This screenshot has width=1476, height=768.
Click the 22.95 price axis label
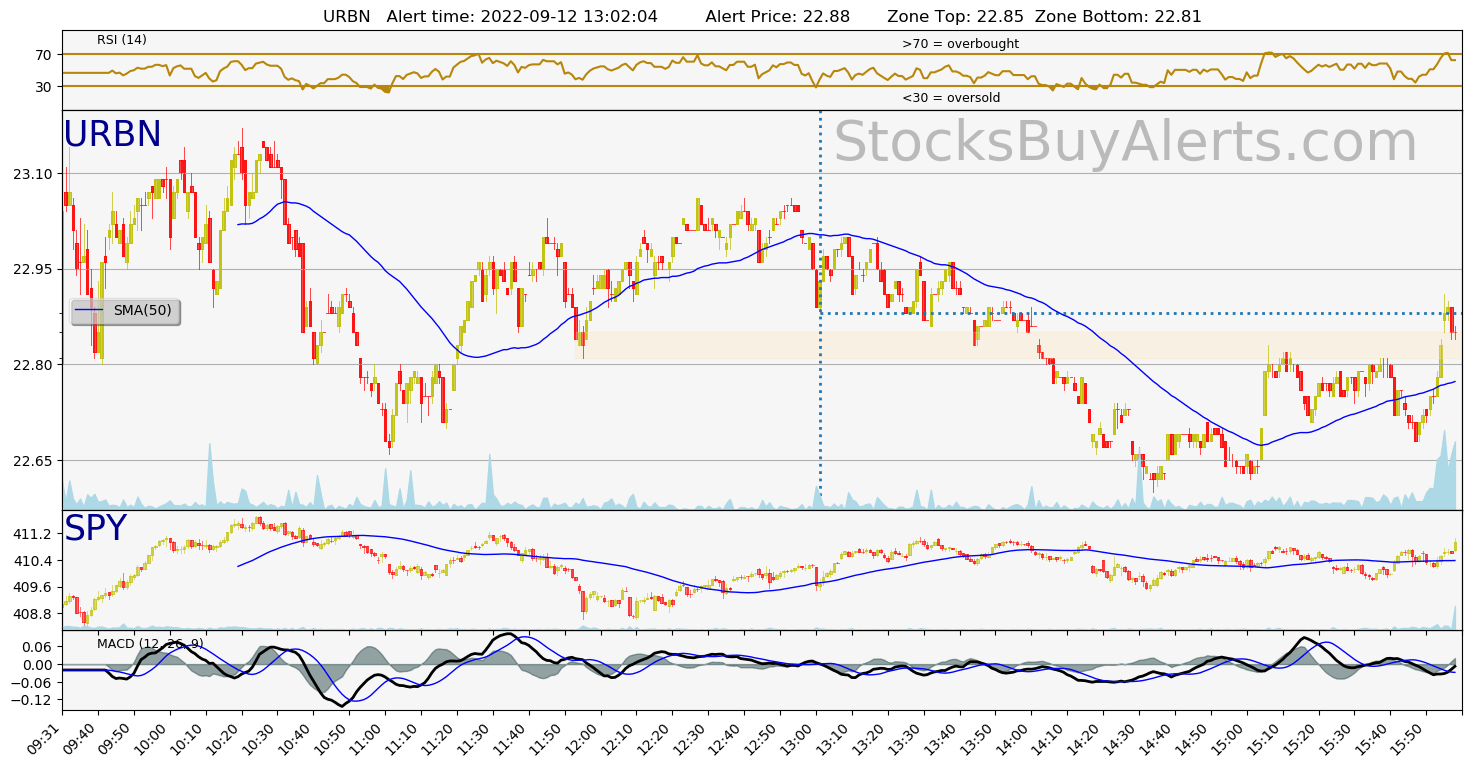click(x=32, y=269)
